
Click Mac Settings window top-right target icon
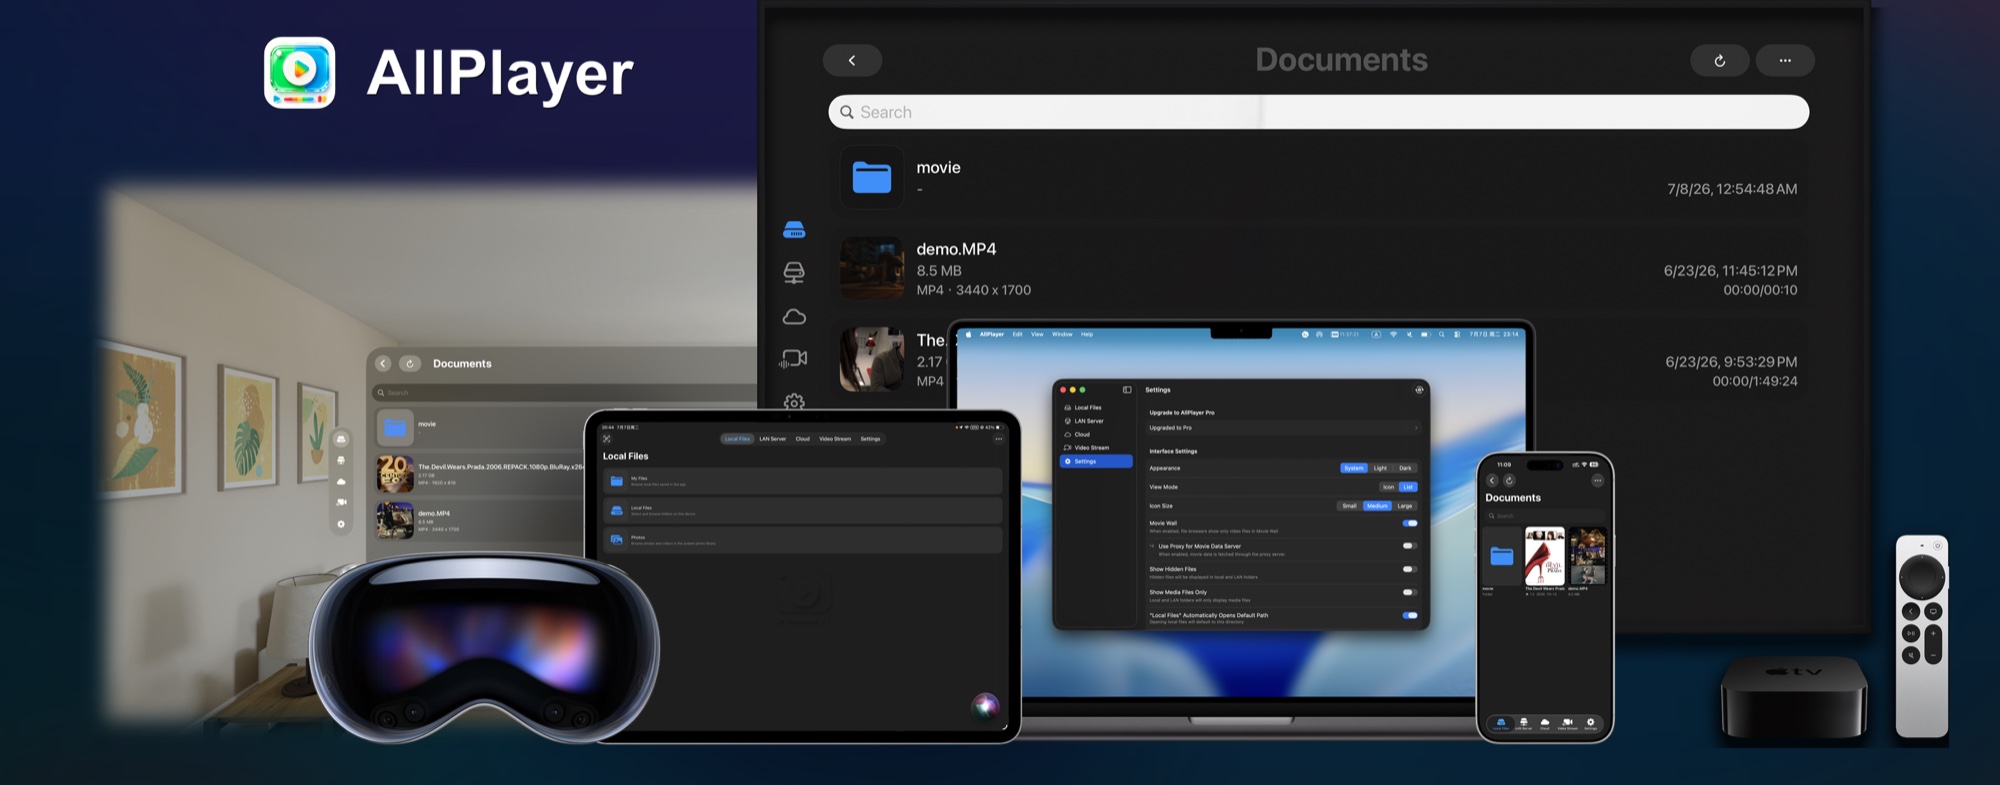(1419, 390)
